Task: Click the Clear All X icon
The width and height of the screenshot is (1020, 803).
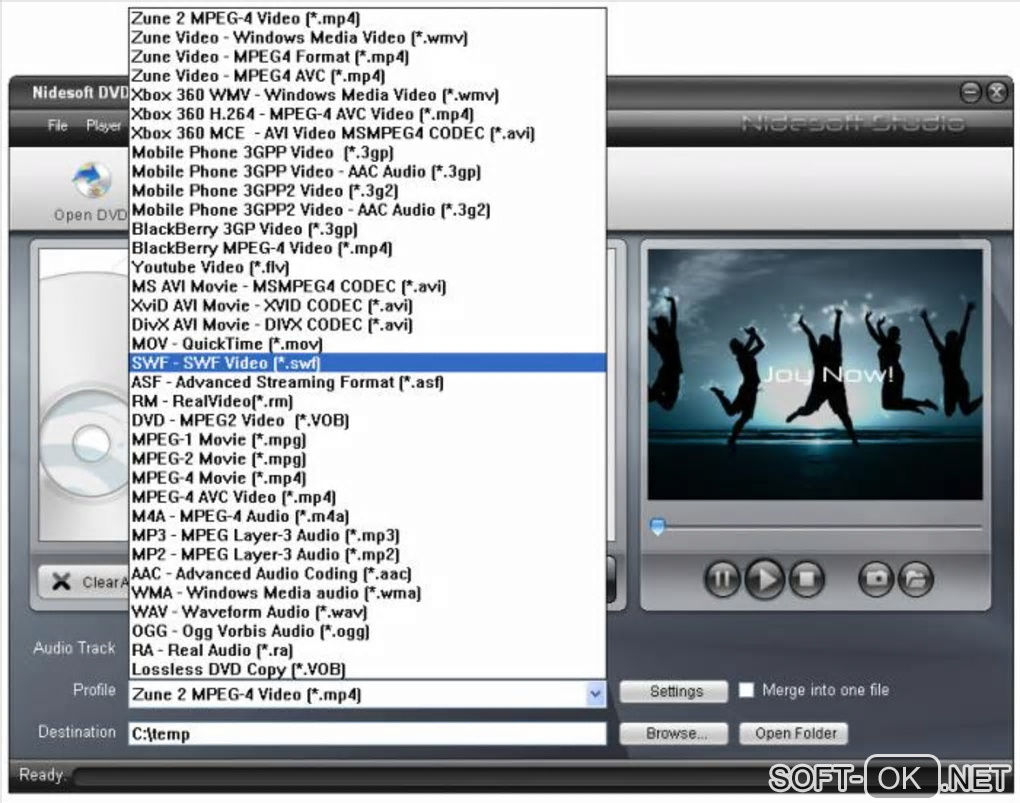Action: [x=61, y=582]
